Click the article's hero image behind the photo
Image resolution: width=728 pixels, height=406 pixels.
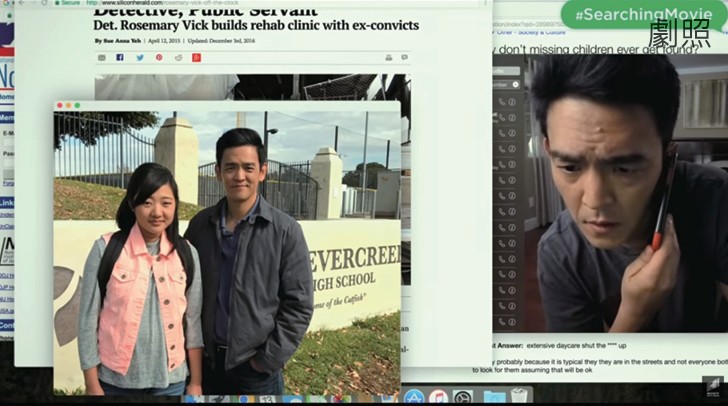pos(253,87)
